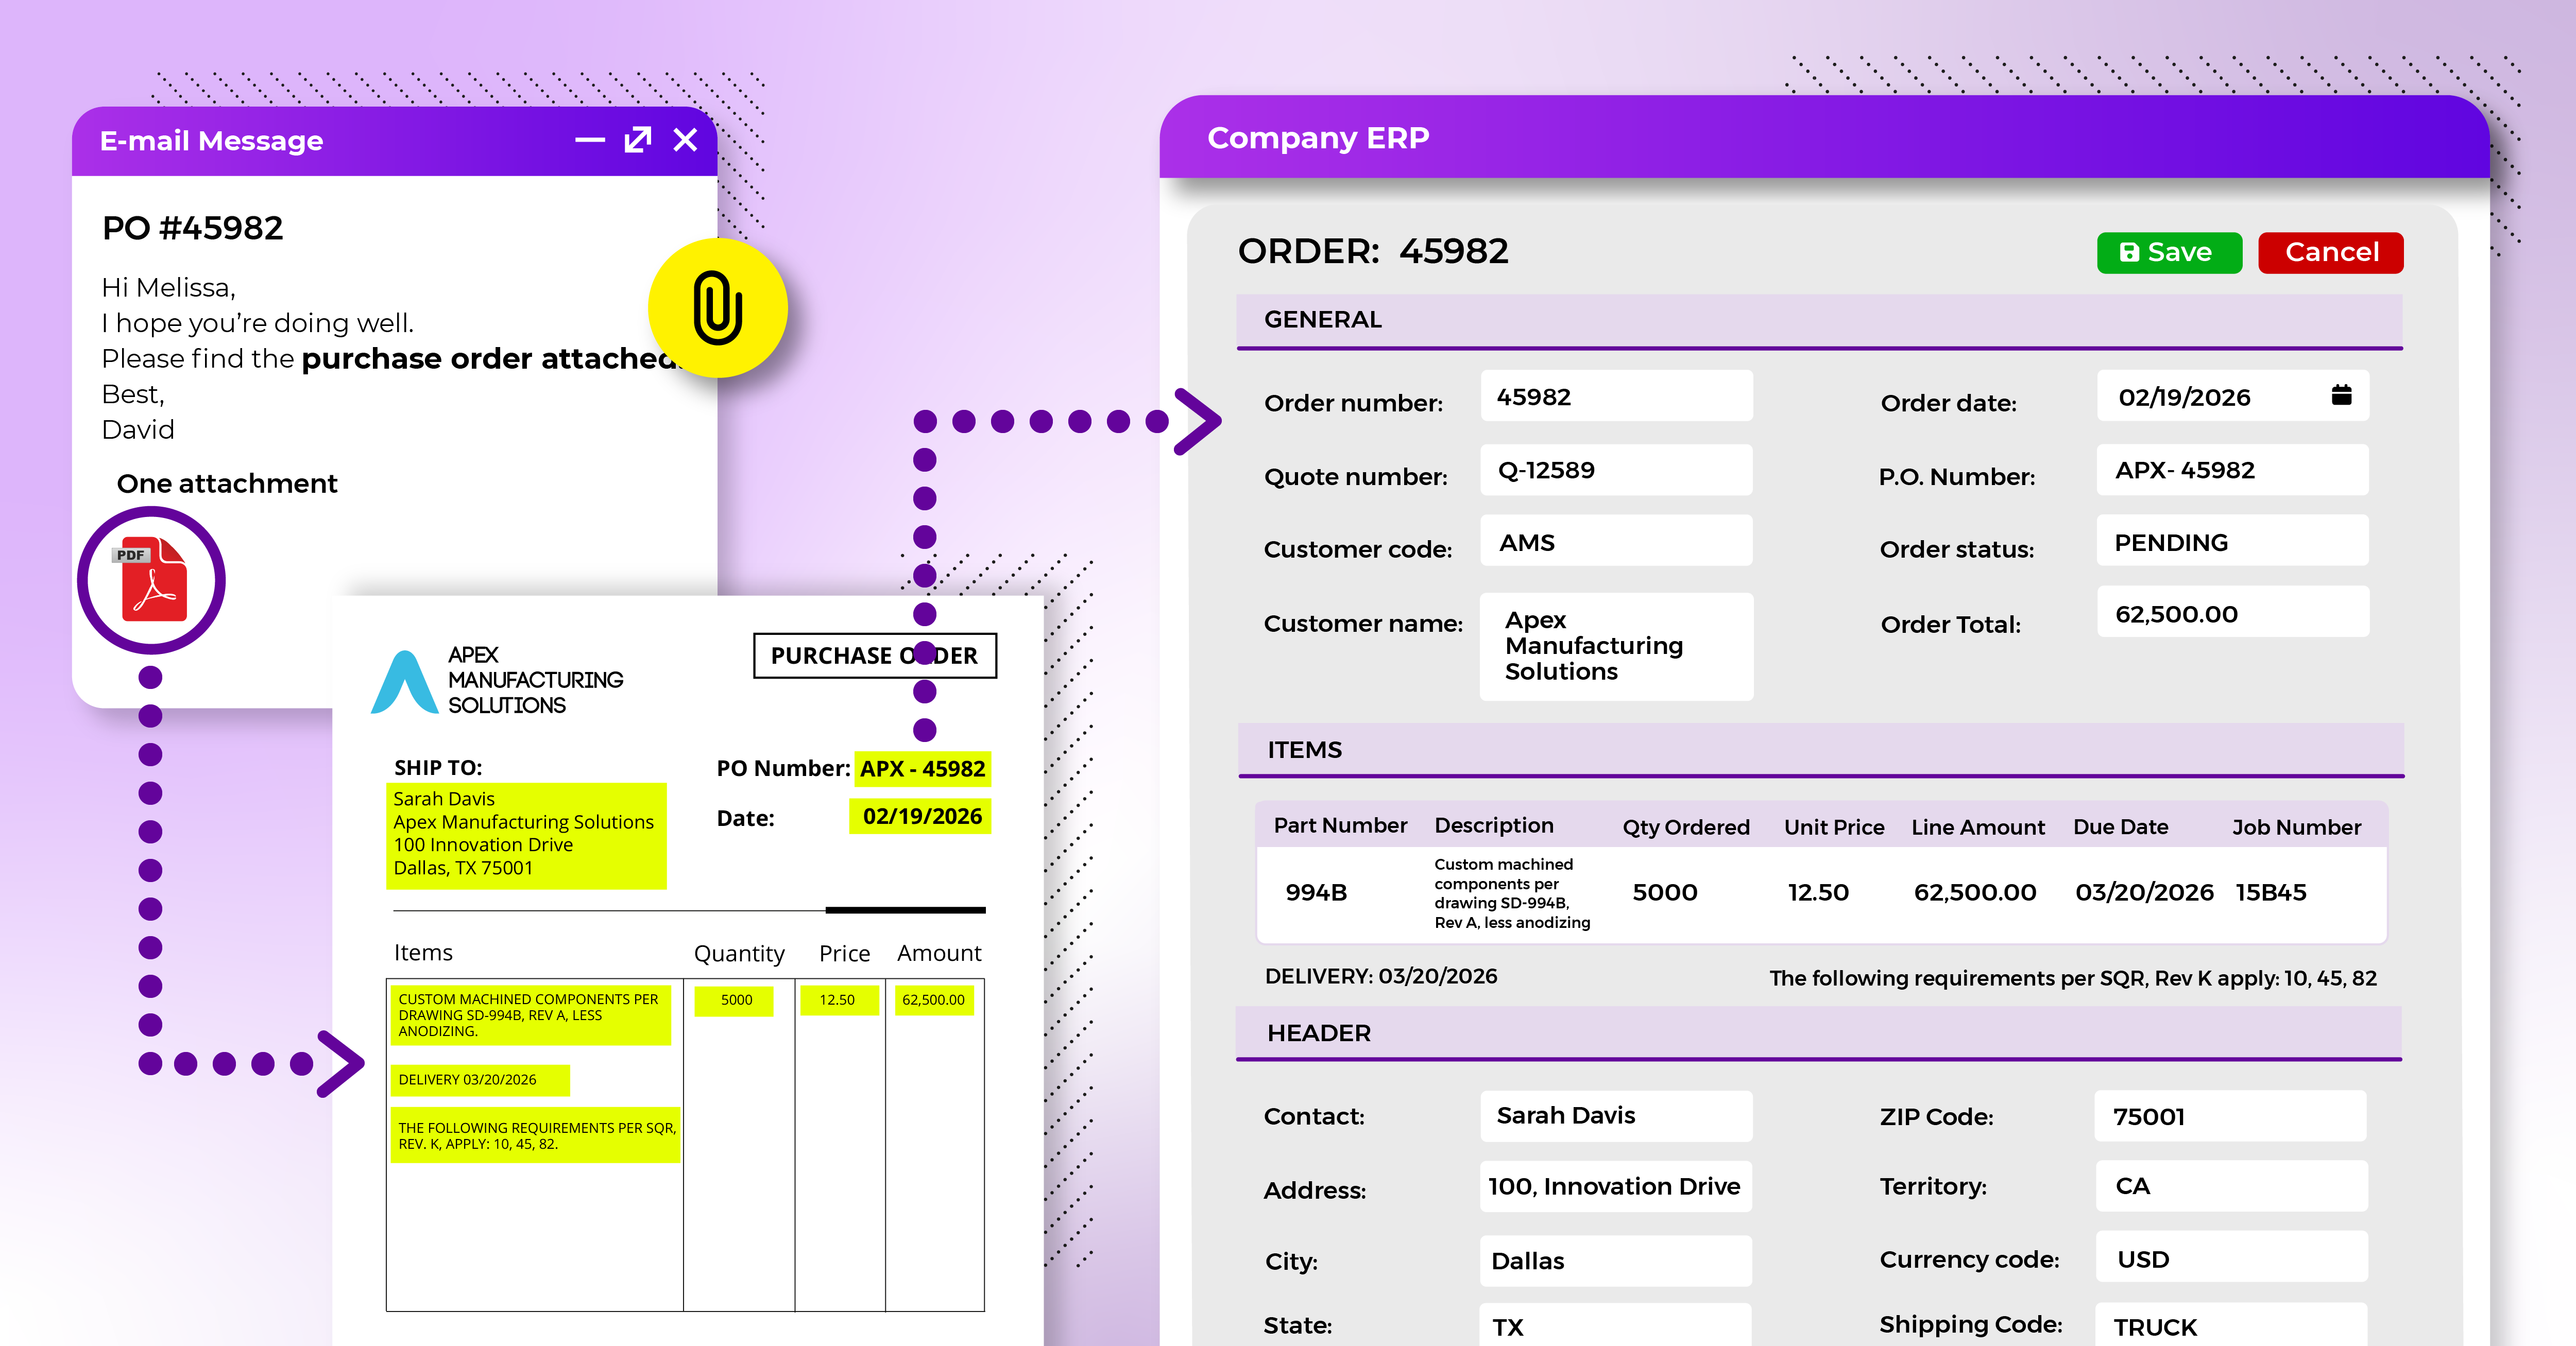Viewport: 2576px width, 1346px height.
Task: Expand the GENERAL section
Action: pos(1322,320)
